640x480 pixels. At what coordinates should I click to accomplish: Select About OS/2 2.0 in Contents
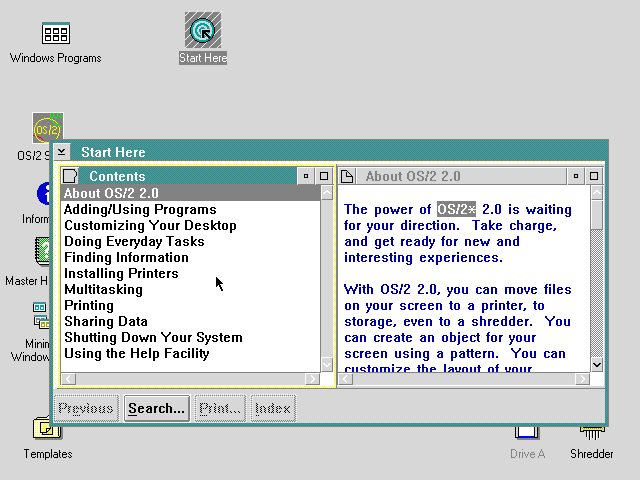190,193
